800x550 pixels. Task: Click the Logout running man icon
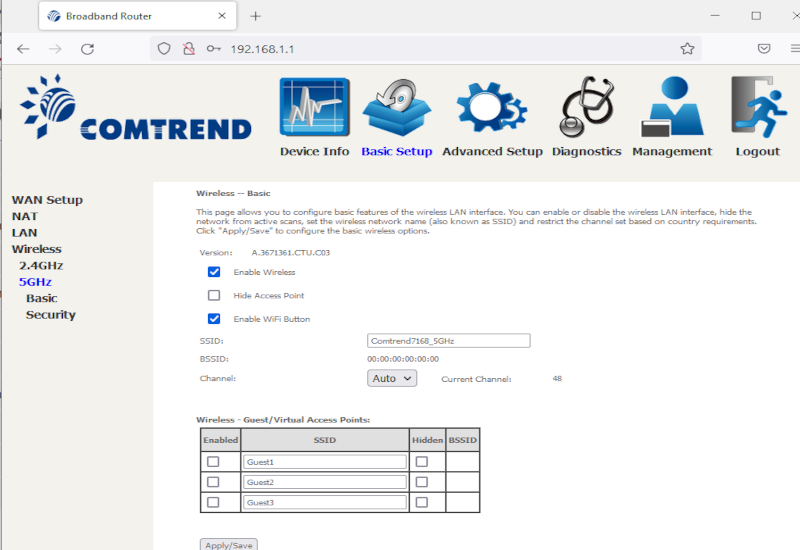758,107
